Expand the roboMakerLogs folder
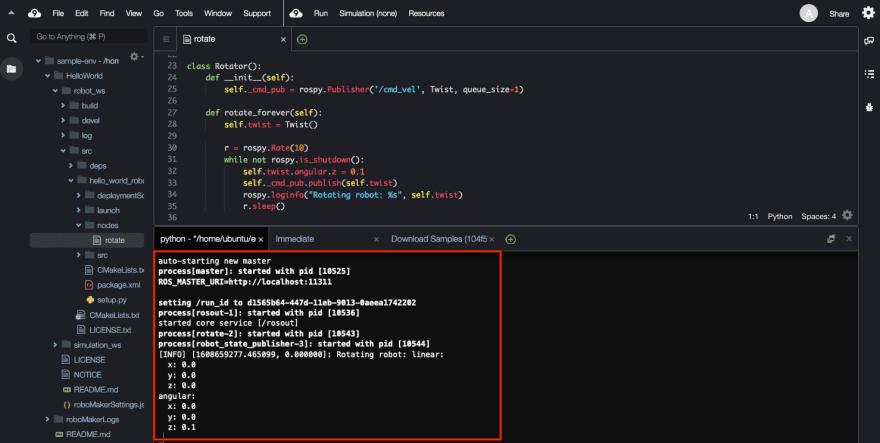The width and height of the screenshot is (880, 443). click(x=47, y=419)
